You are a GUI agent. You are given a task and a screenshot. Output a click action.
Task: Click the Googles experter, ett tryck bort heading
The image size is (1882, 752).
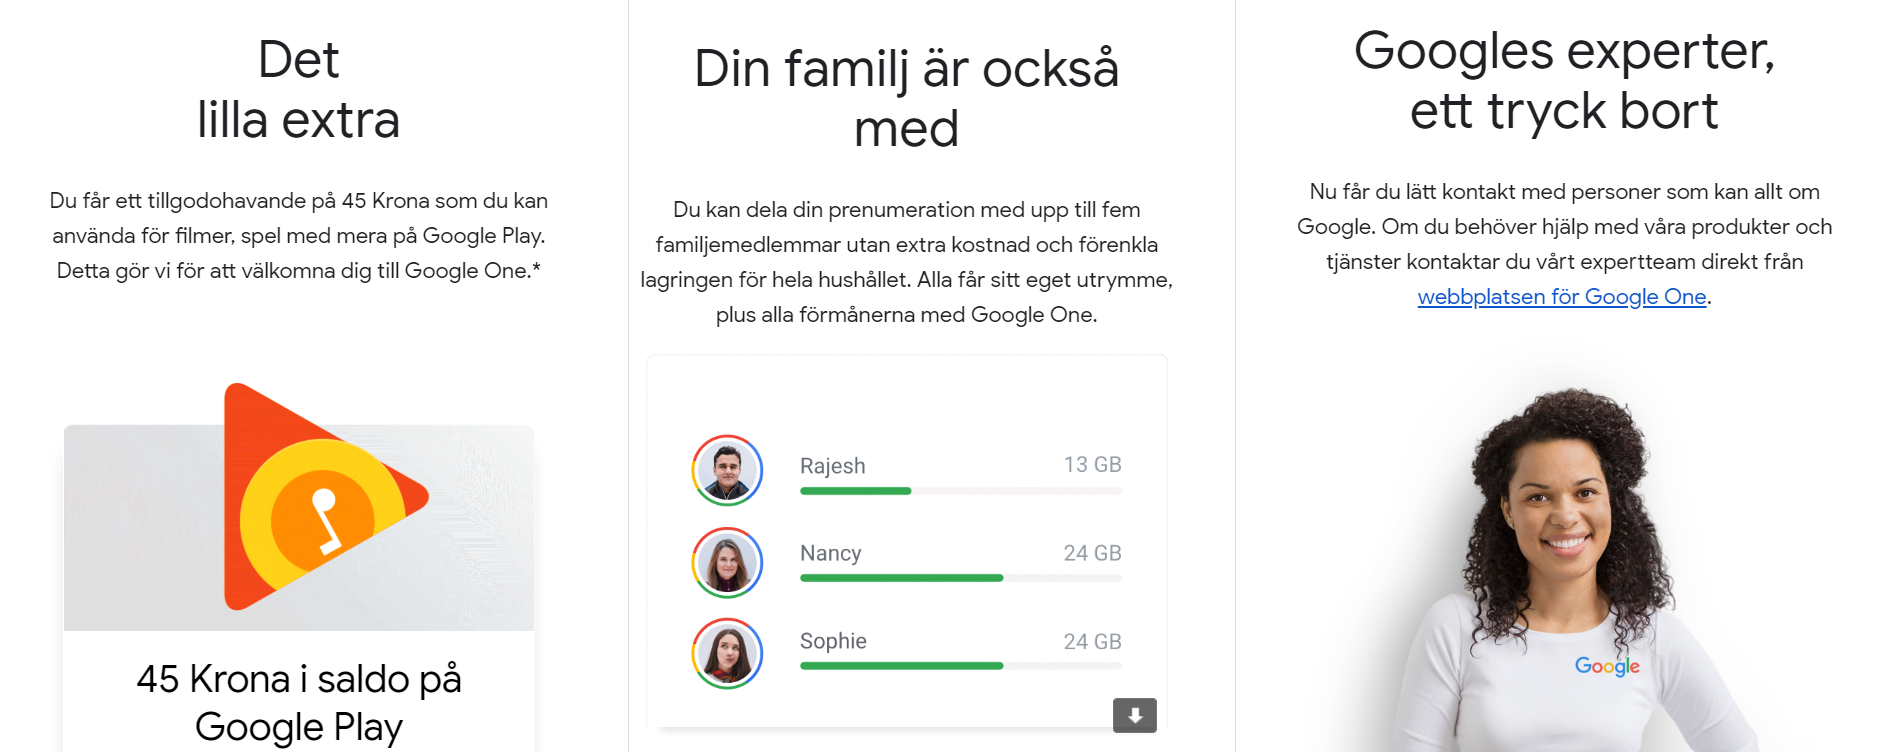[x=1564, y=80]
